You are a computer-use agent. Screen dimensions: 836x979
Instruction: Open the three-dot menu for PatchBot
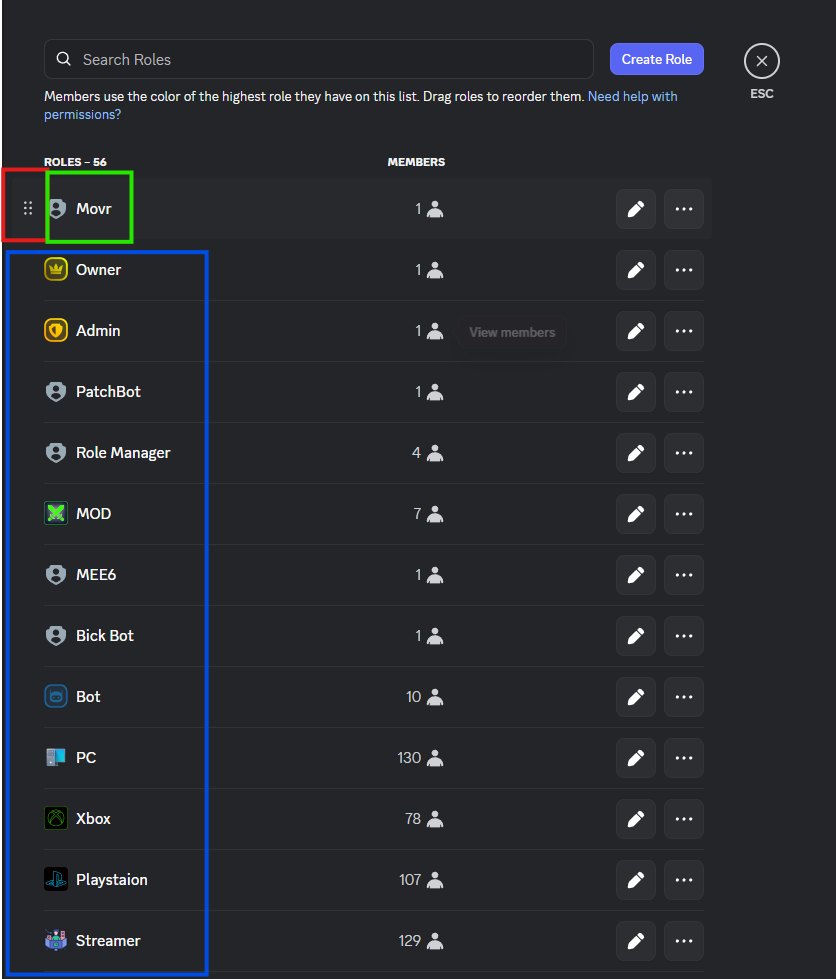684,392
